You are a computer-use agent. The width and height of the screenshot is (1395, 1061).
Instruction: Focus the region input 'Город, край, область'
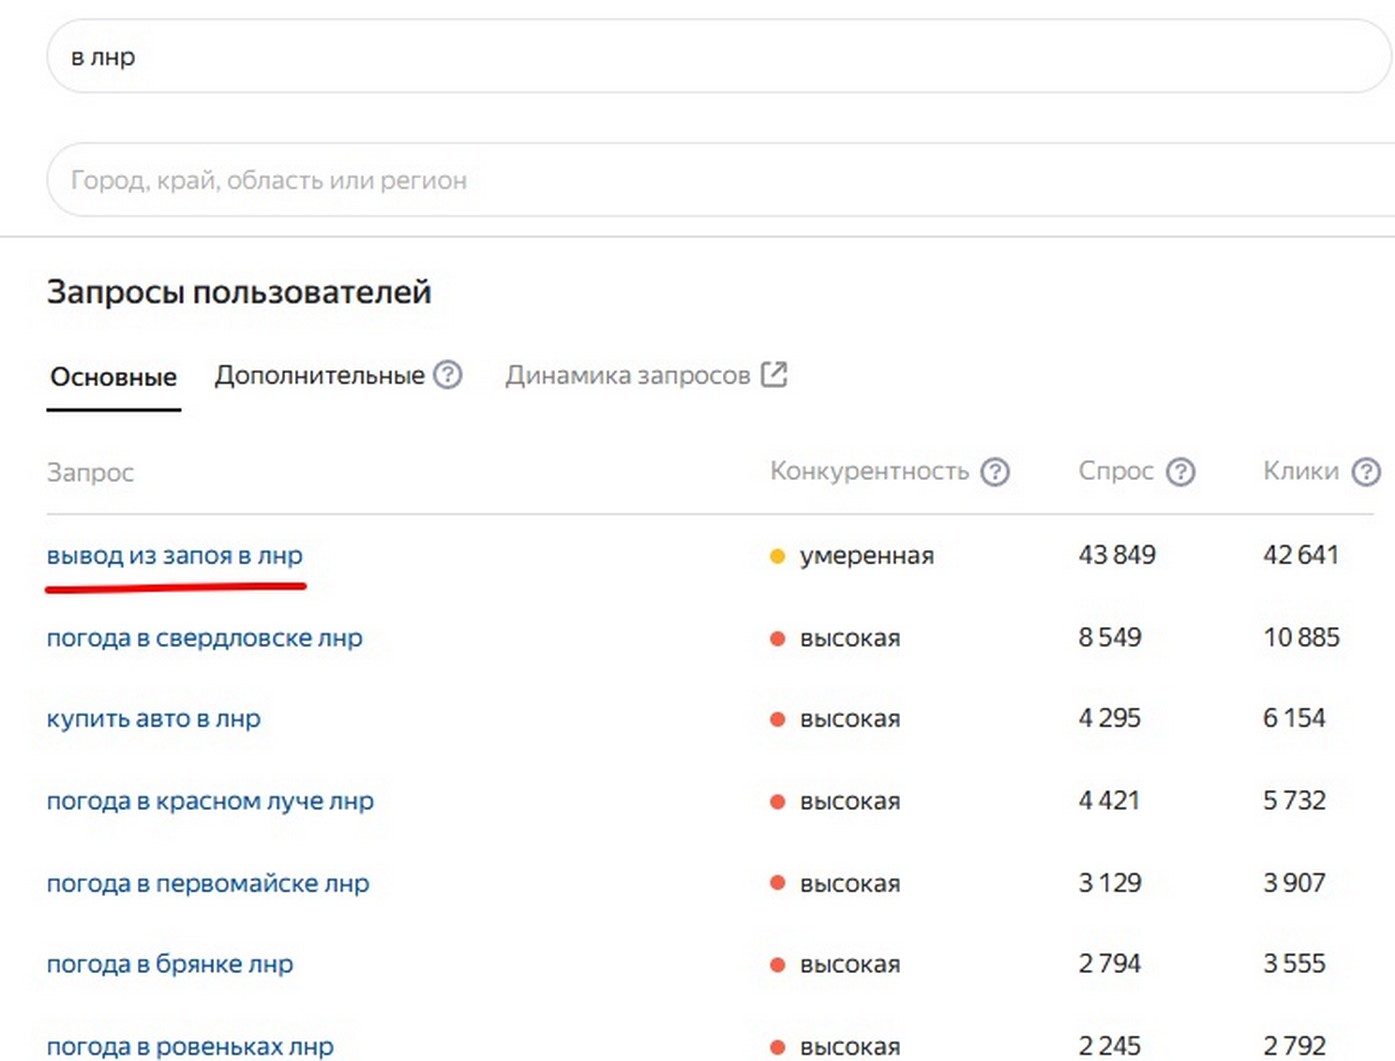[x=700, y=180]
